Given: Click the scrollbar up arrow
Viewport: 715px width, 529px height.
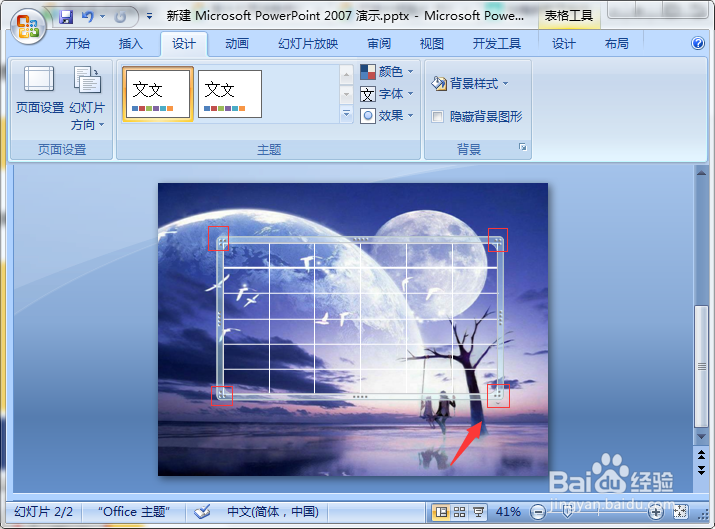Looking at the screenshot, I should (x=701, y=173).
